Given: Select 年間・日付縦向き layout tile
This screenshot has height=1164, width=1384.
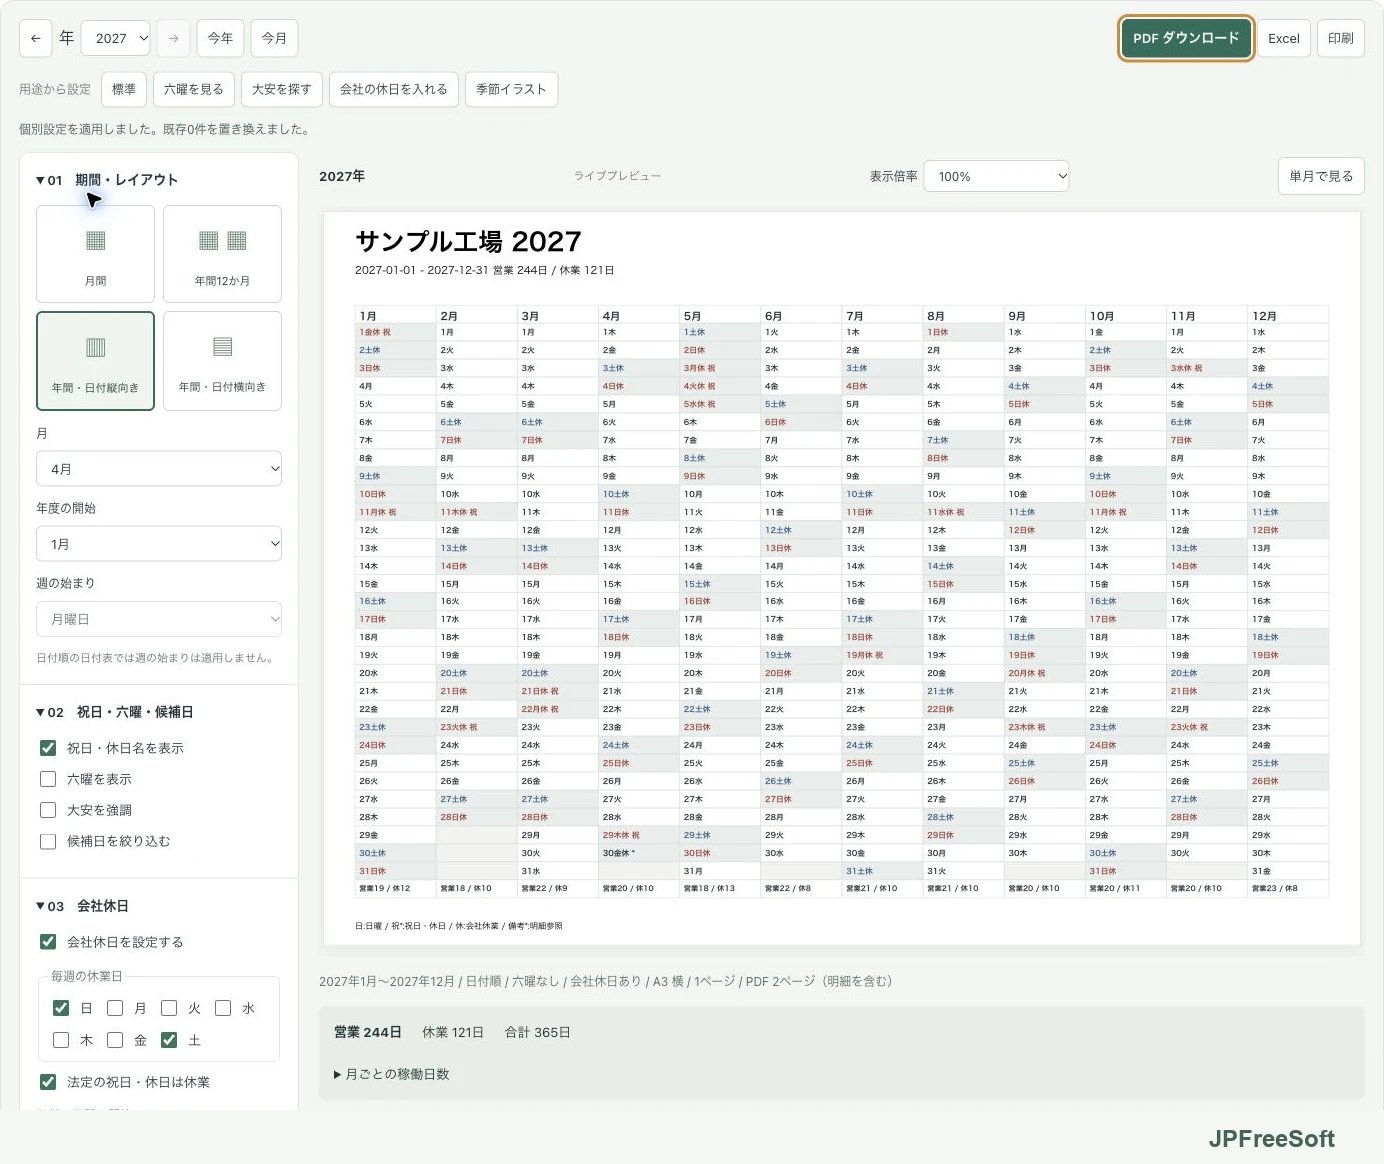Looking at the screenshot, I should (x=95, y=361).
